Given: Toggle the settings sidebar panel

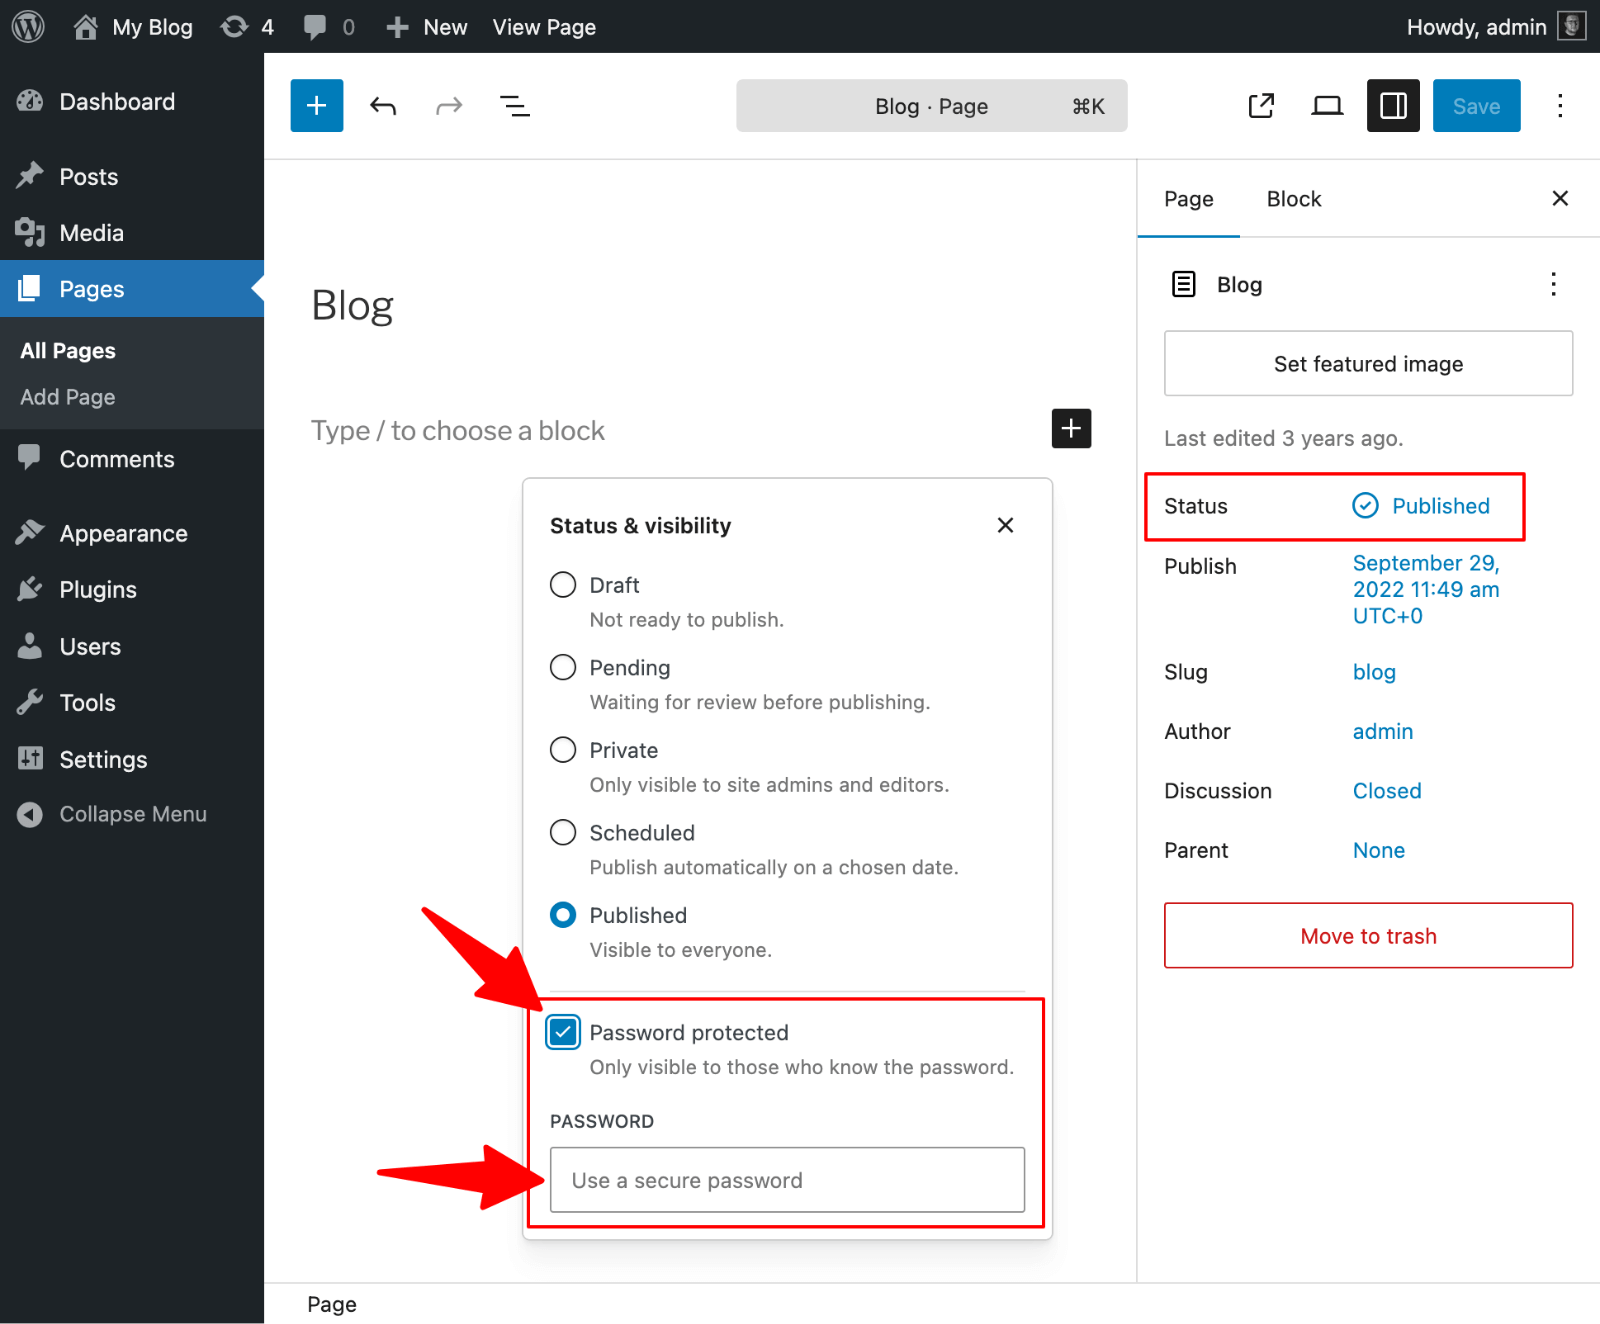Looking at the screenshot, I should tap(1392, 105).
